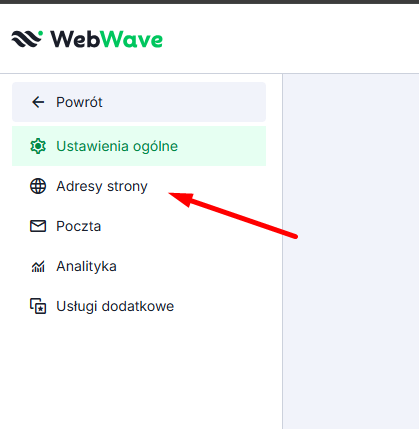419x429 pixels.
Task: Click the blank white header right of logo
Action: 290,39
